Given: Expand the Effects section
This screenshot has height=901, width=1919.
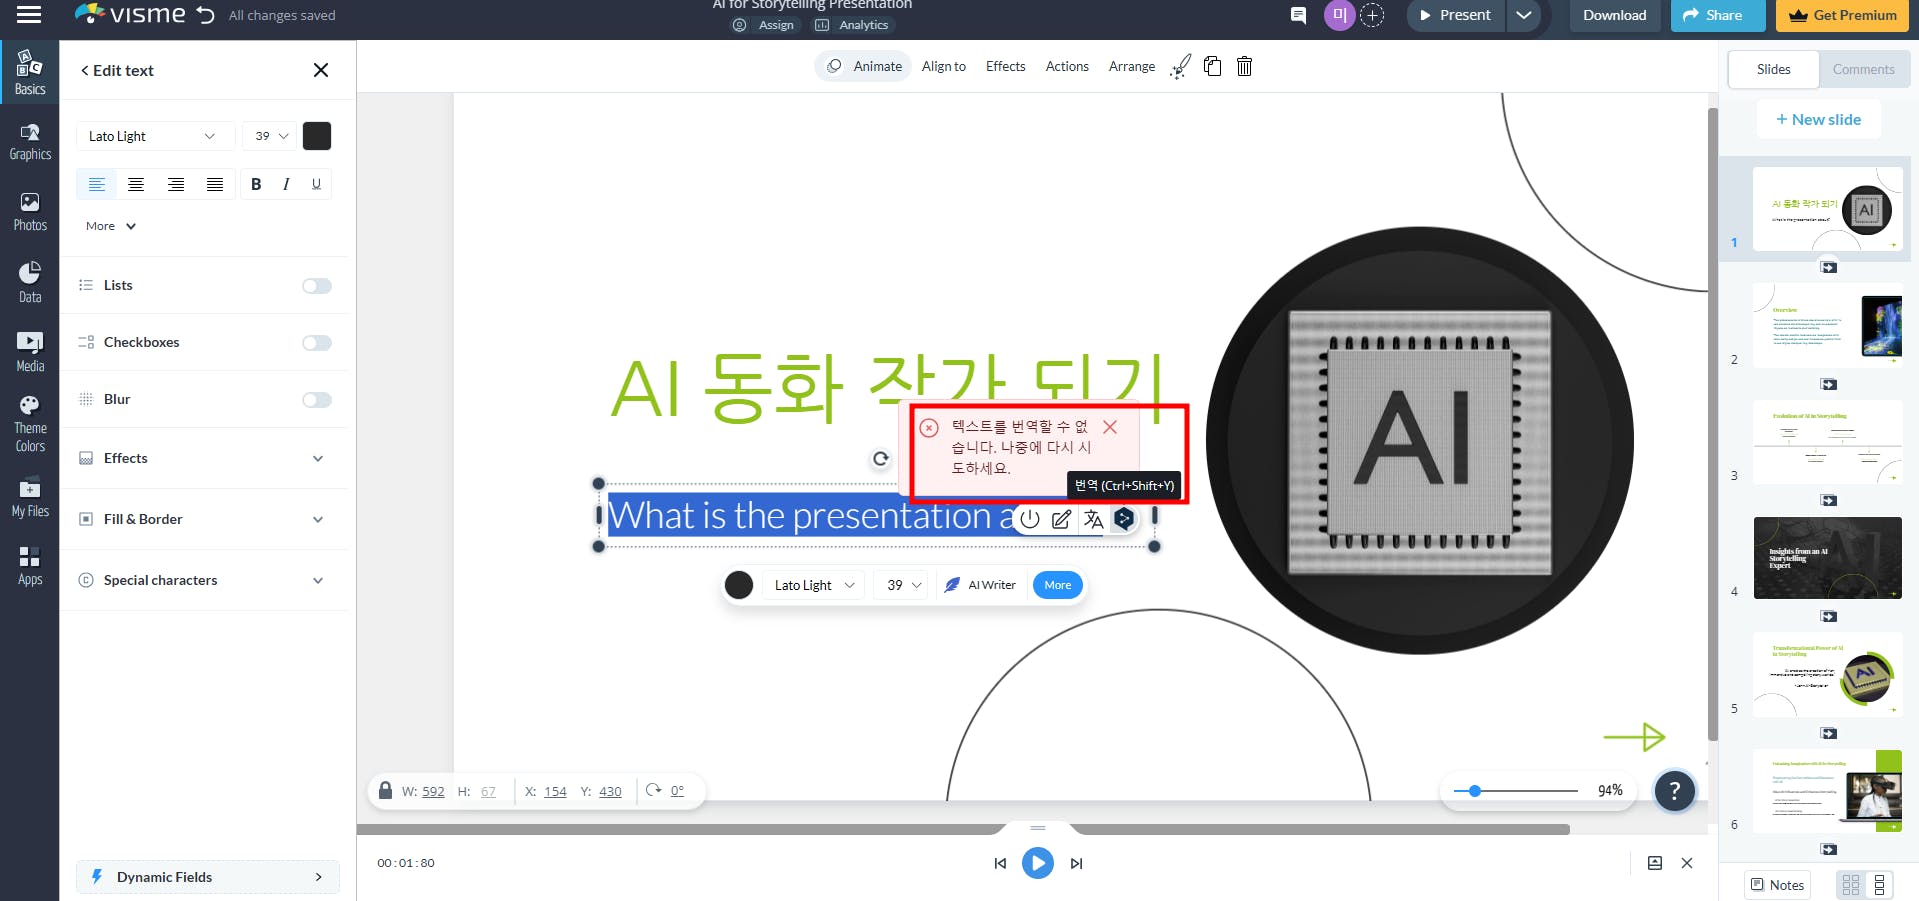Looking at the screenshot, I should pos(206,458).
